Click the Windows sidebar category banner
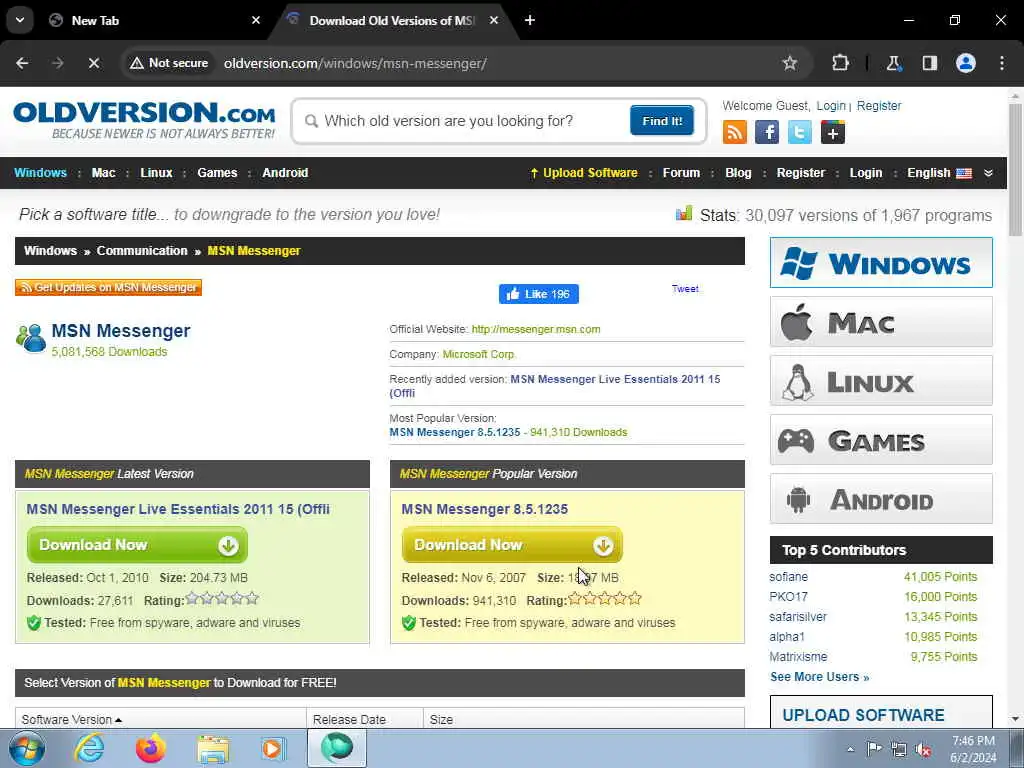This screenshot has width=1024, height=768. (x=881, y=263)
